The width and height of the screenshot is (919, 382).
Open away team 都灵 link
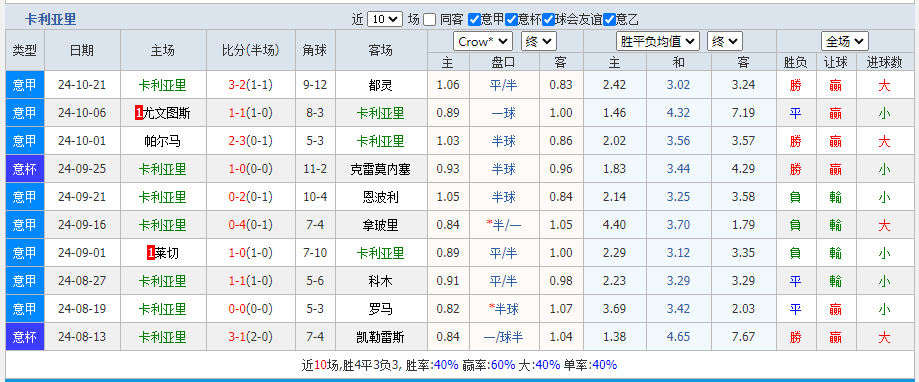(381, 86)
